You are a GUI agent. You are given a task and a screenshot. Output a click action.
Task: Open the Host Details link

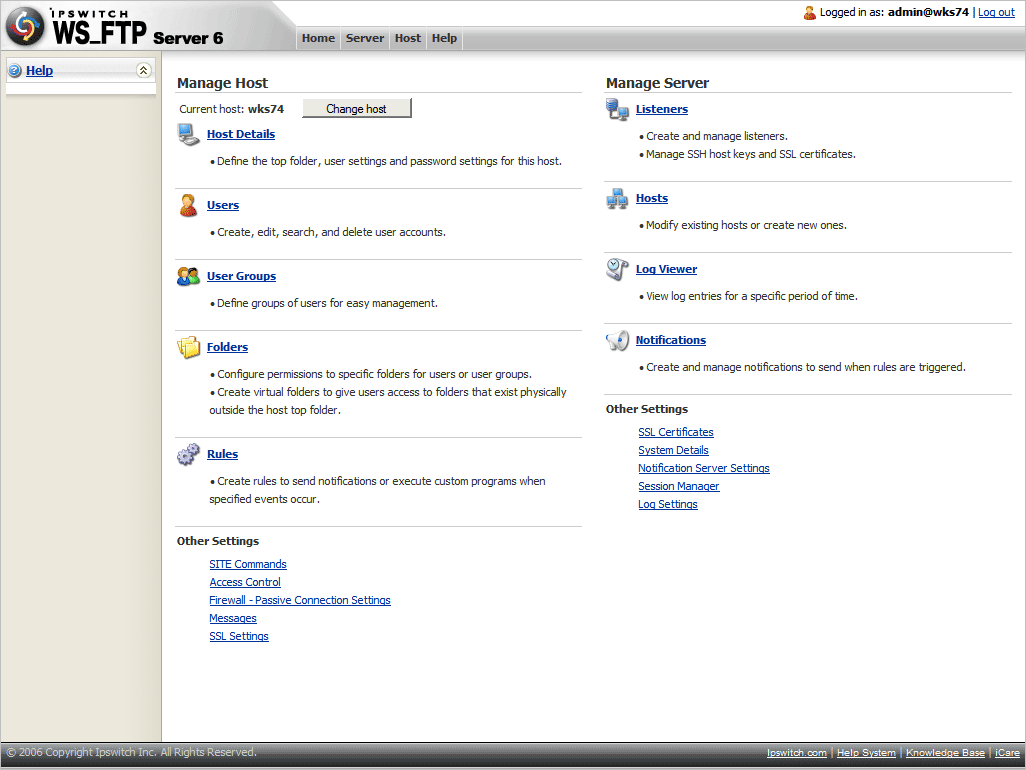[241, 134]
